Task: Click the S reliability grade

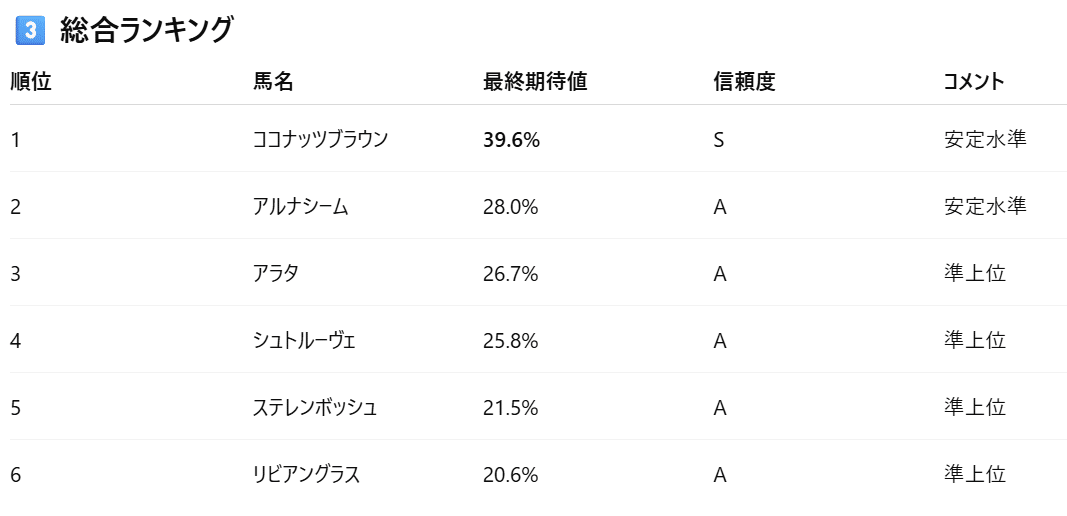Action: [718, 140]
